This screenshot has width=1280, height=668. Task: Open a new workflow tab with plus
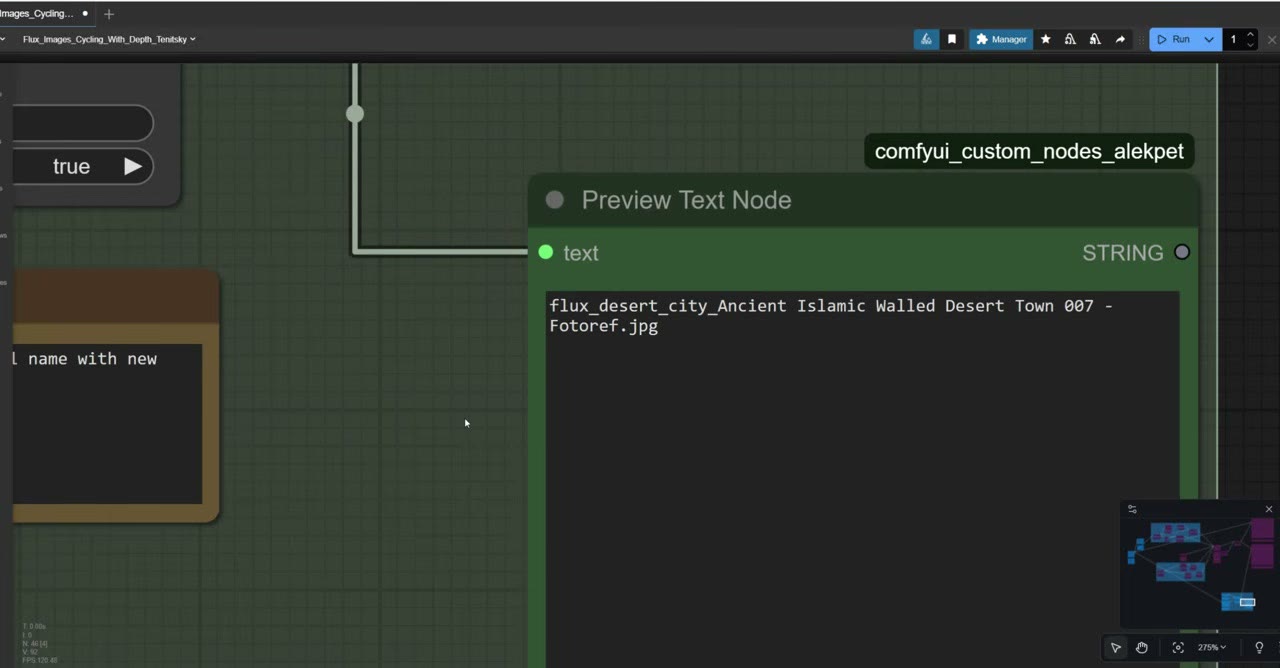pyautogui.click(x=109, y=13)
